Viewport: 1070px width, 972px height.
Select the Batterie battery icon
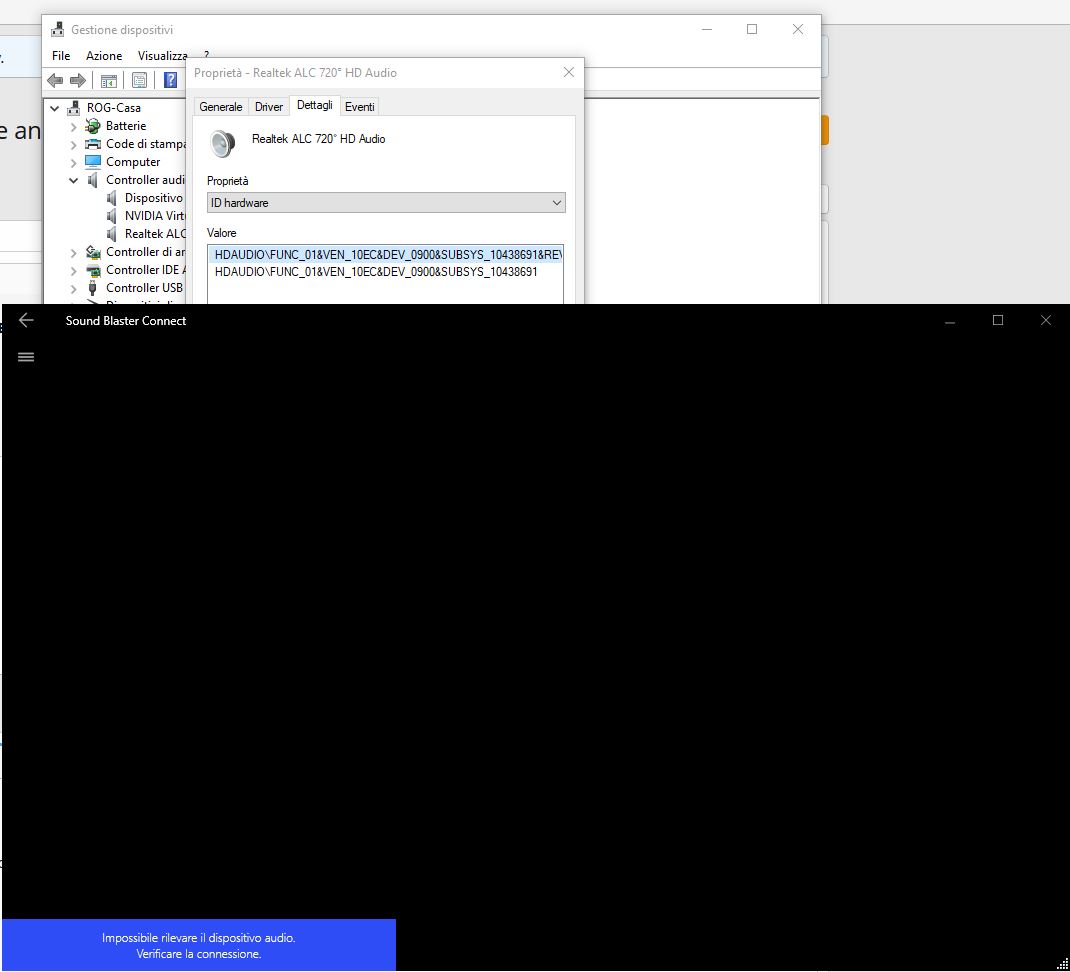coord(93,126)
